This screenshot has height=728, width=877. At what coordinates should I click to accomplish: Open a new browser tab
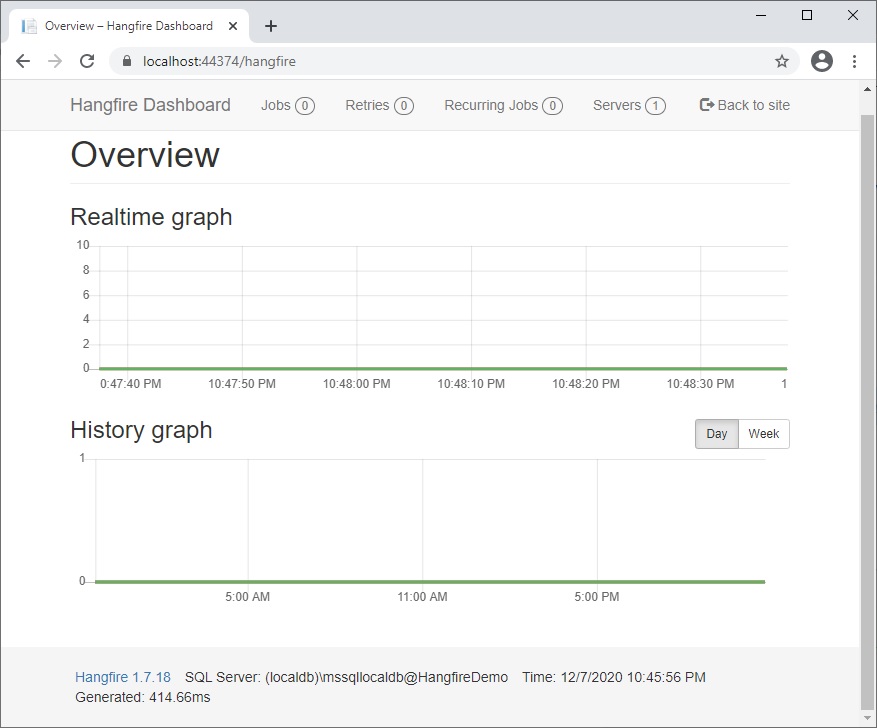[271, 26]
